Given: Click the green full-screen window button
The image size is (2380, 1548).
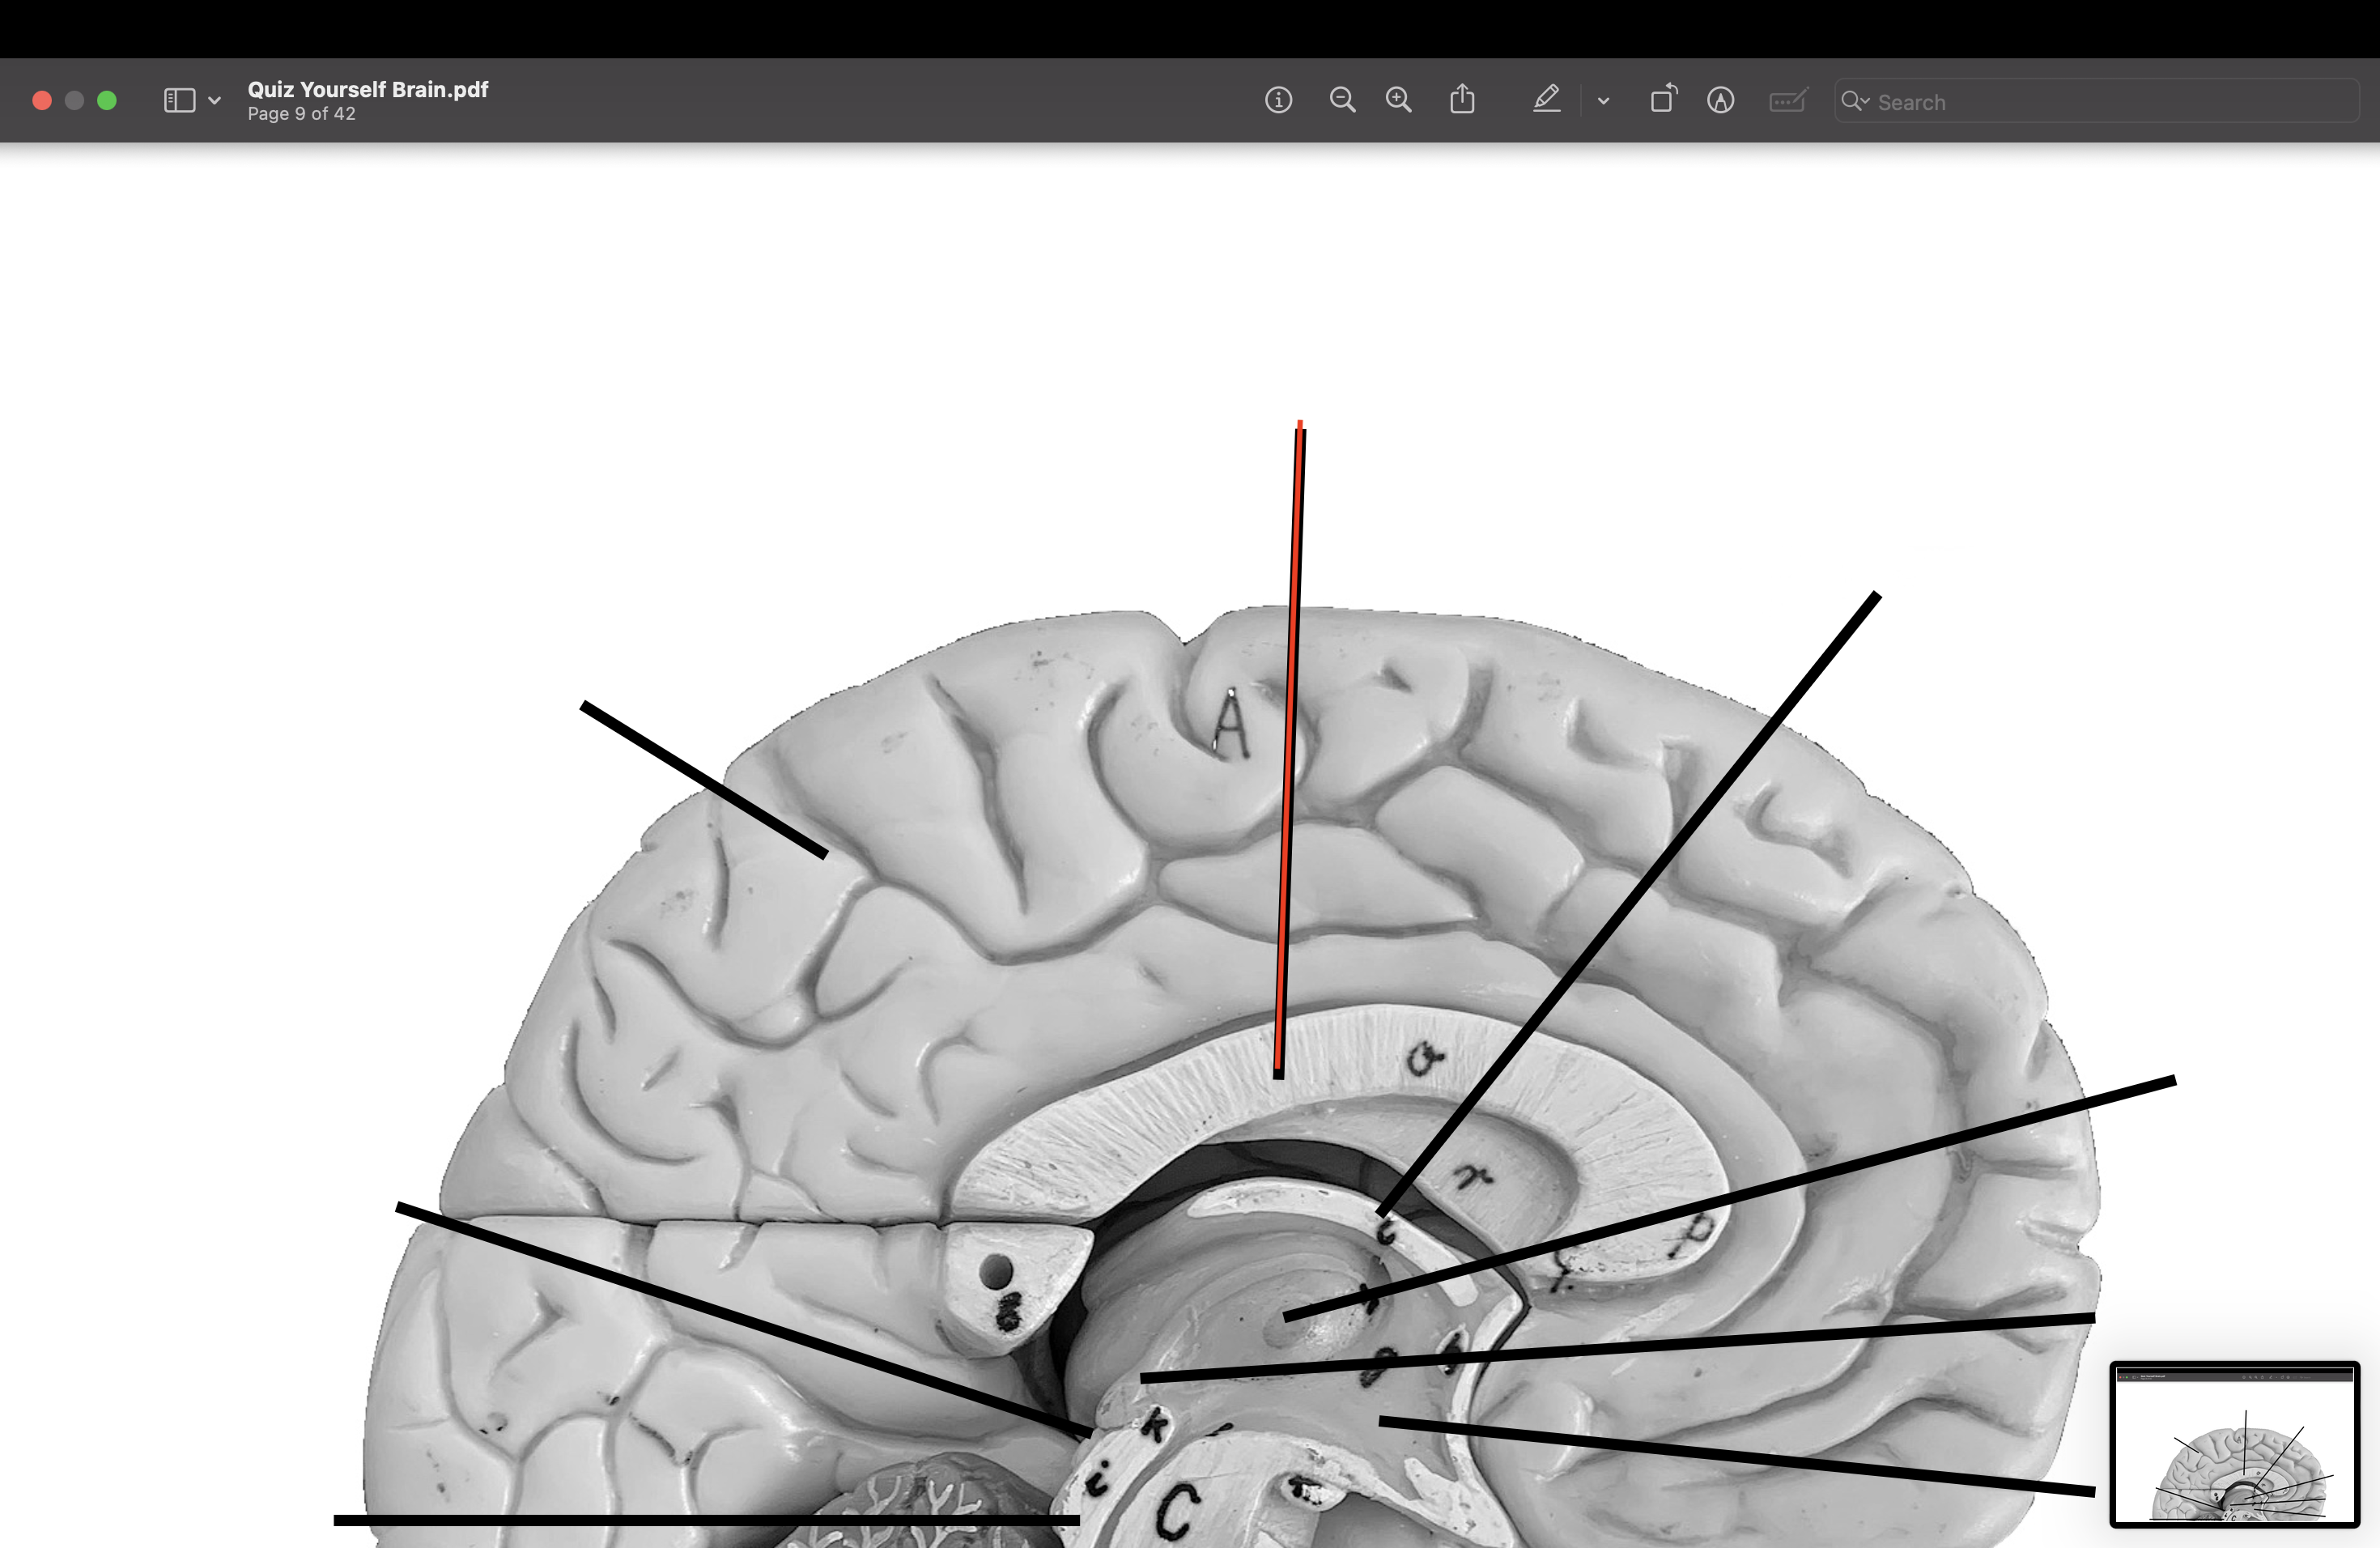Looking at the screenshot, I should coord(107,101).
